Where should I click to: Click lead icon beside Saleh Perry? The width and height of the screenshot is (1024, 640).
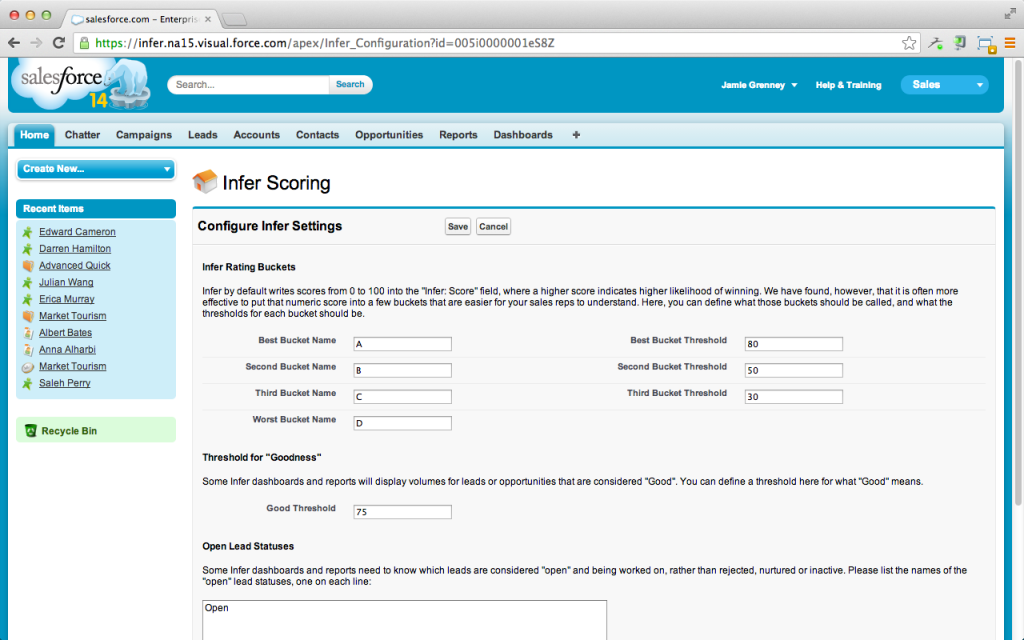click(x=27, y=383)
